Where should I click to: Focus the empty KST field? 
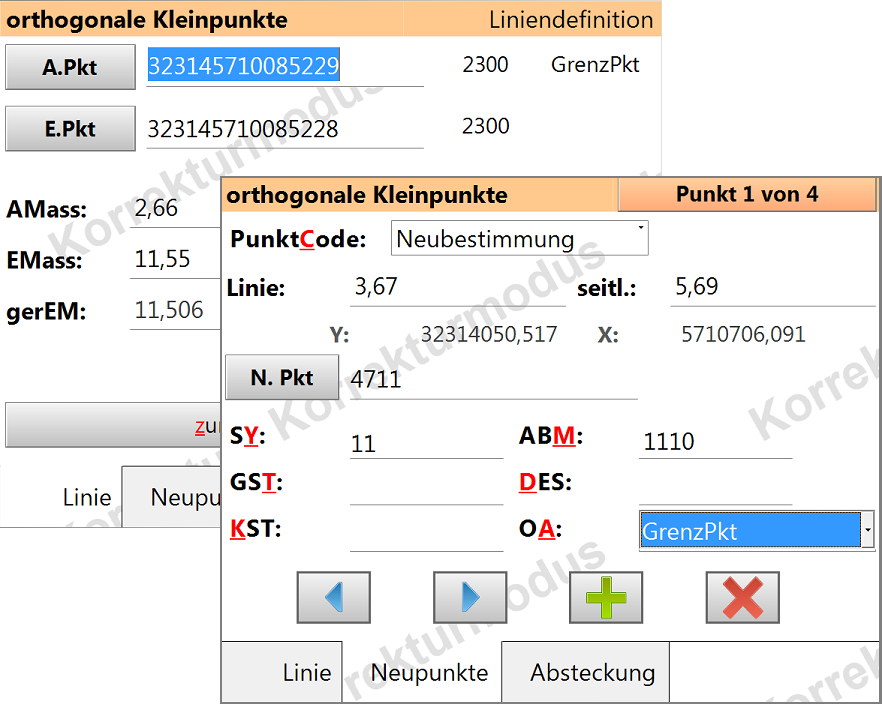click(x=426, y=533)
